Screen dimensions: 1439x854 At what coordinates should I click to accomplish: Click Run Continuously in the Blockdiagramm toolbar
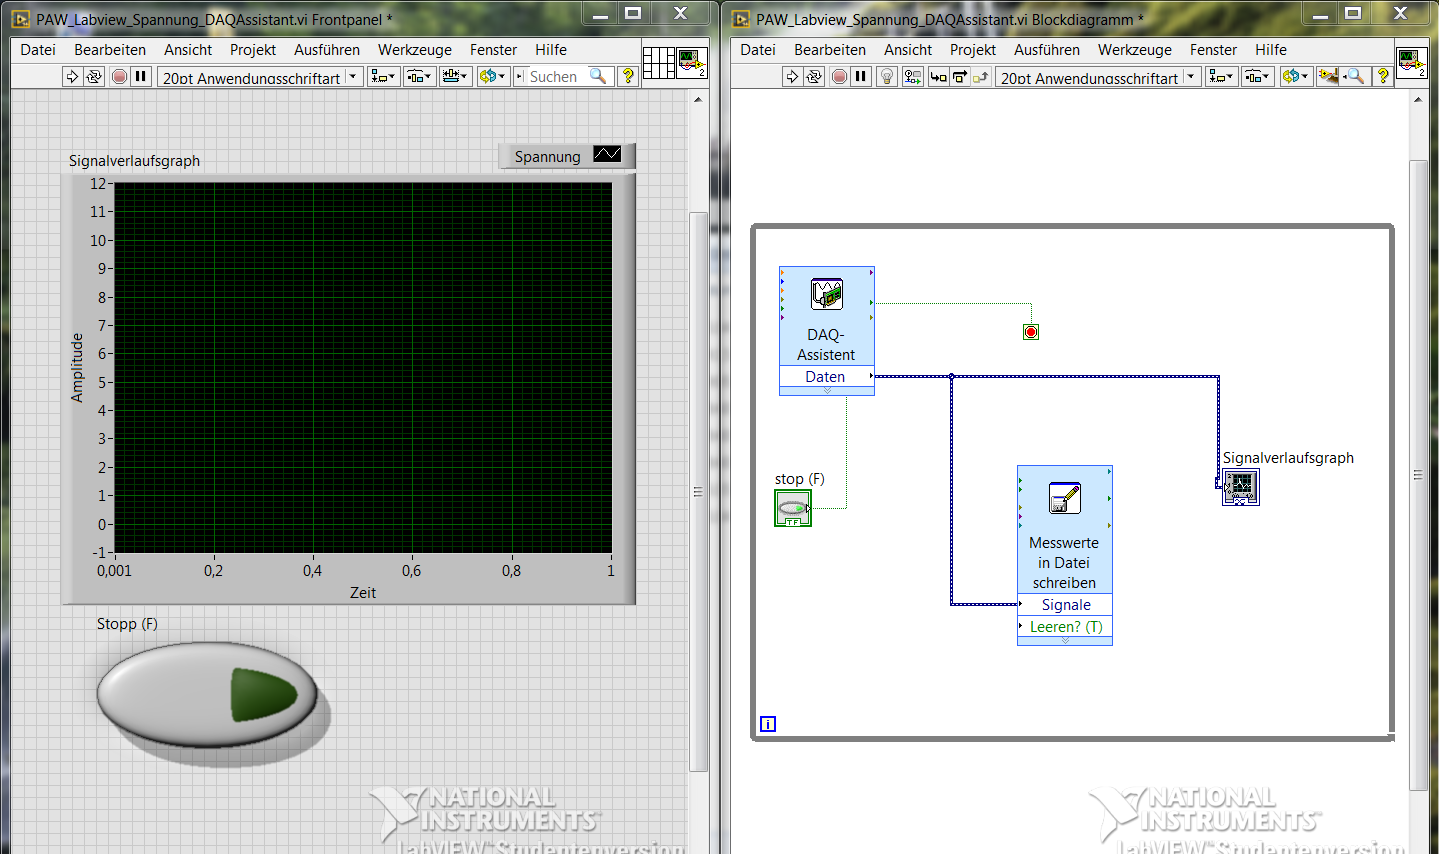click(814, 76)
